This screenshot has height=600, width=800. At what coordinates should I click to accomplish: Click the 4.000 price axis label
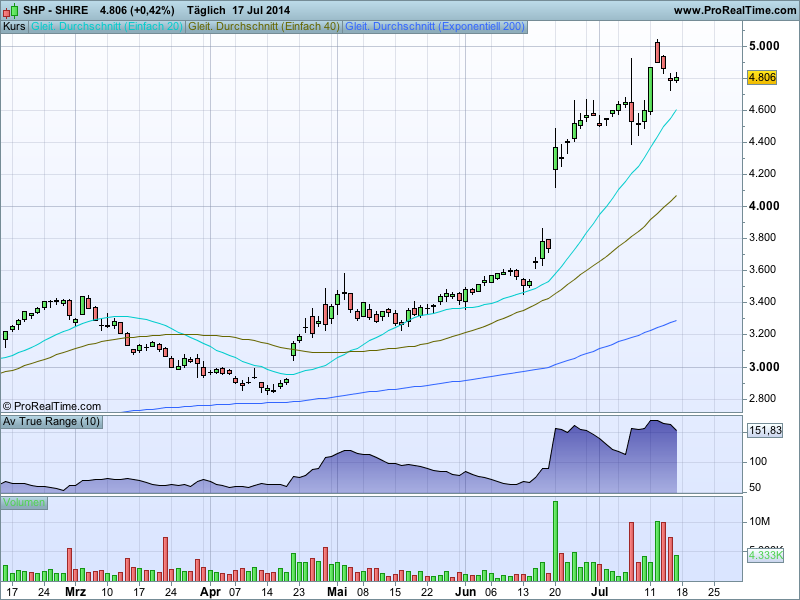(x=764, y=206)
